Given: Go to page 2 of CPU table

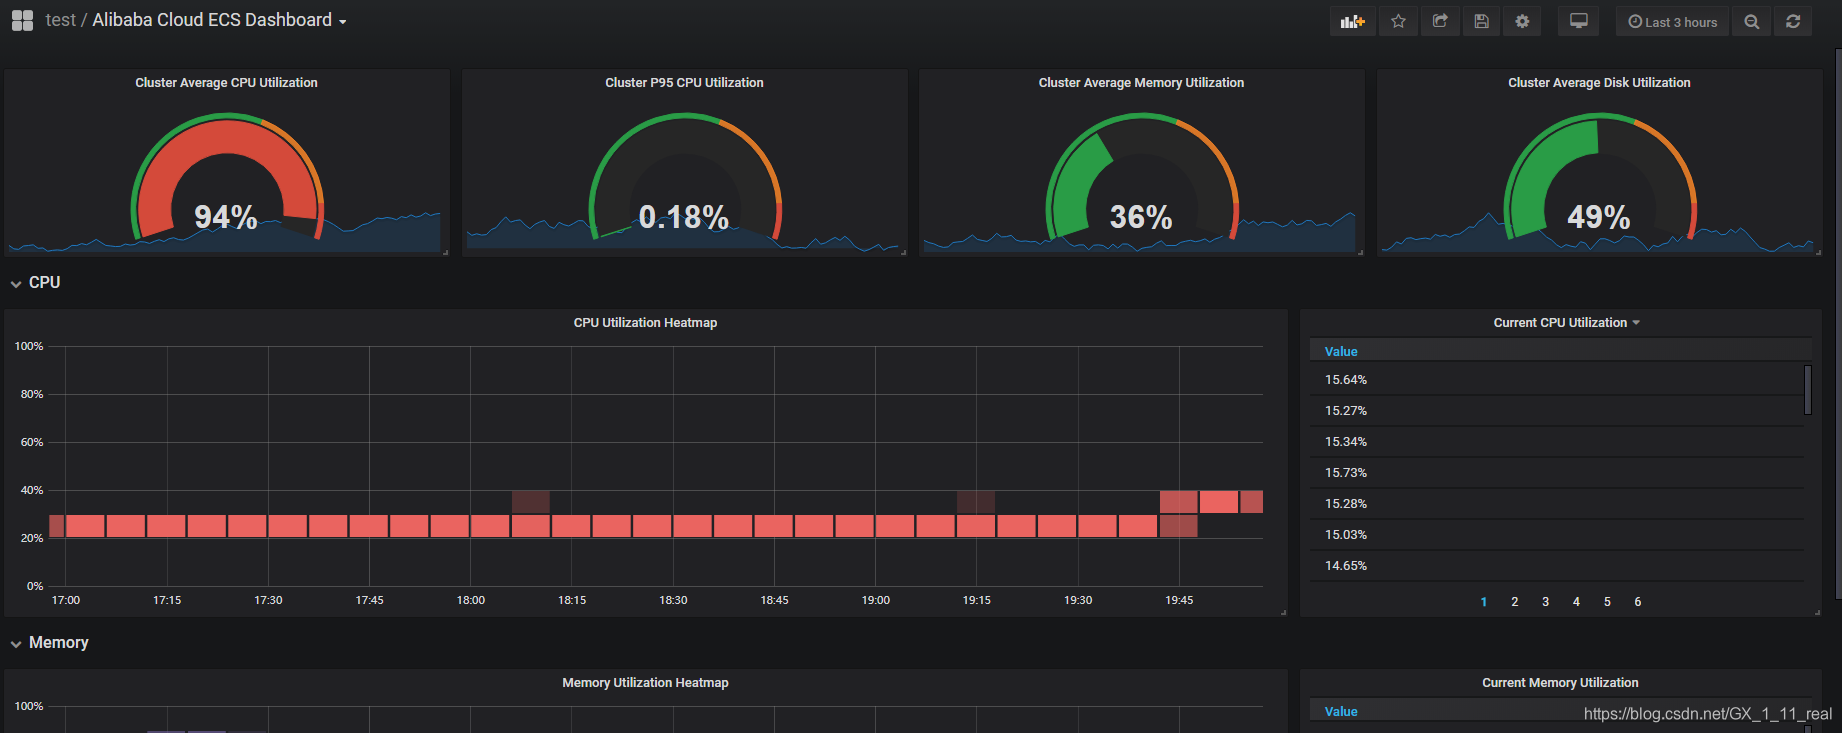Looking at the screenshot, I should (x=1515, y=601).
